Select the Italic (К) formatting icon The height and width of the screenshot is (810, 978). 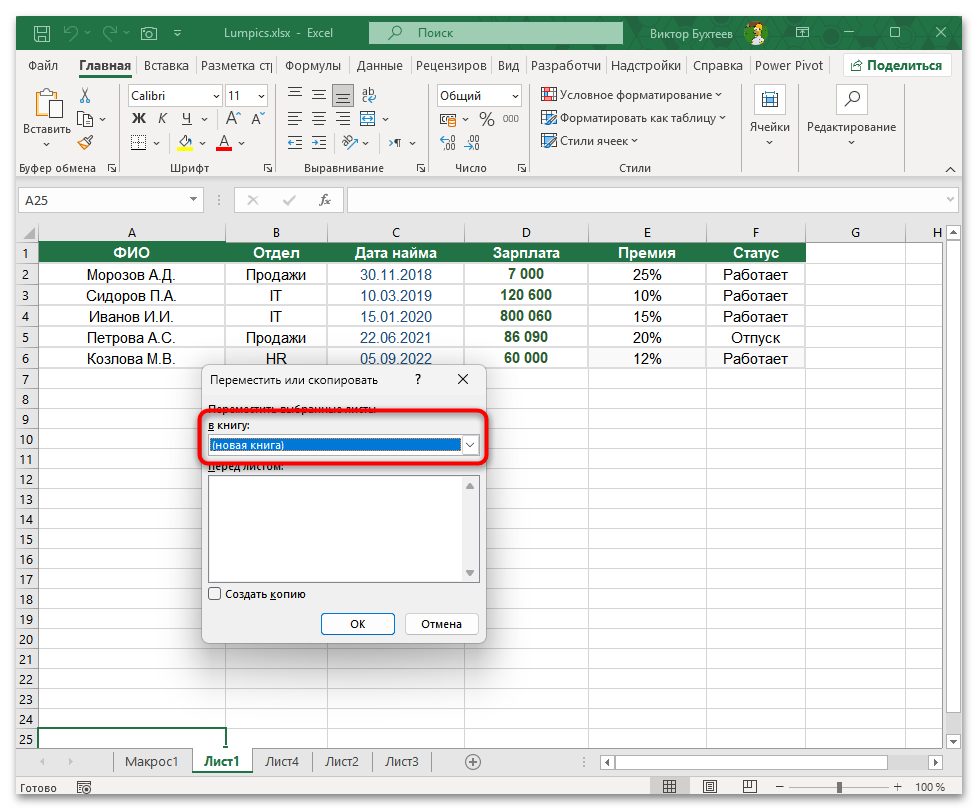[162, 118]
